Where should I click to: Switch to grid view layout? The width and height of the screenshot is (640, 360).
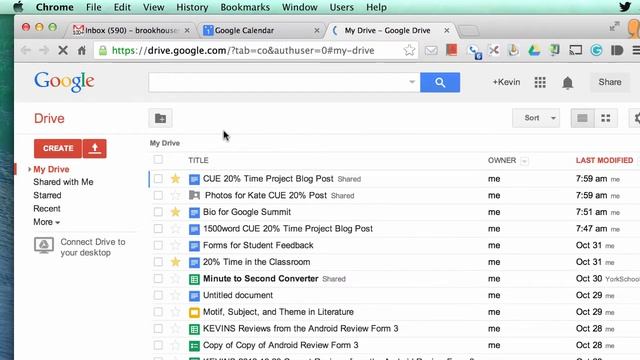tap(606, 118)
